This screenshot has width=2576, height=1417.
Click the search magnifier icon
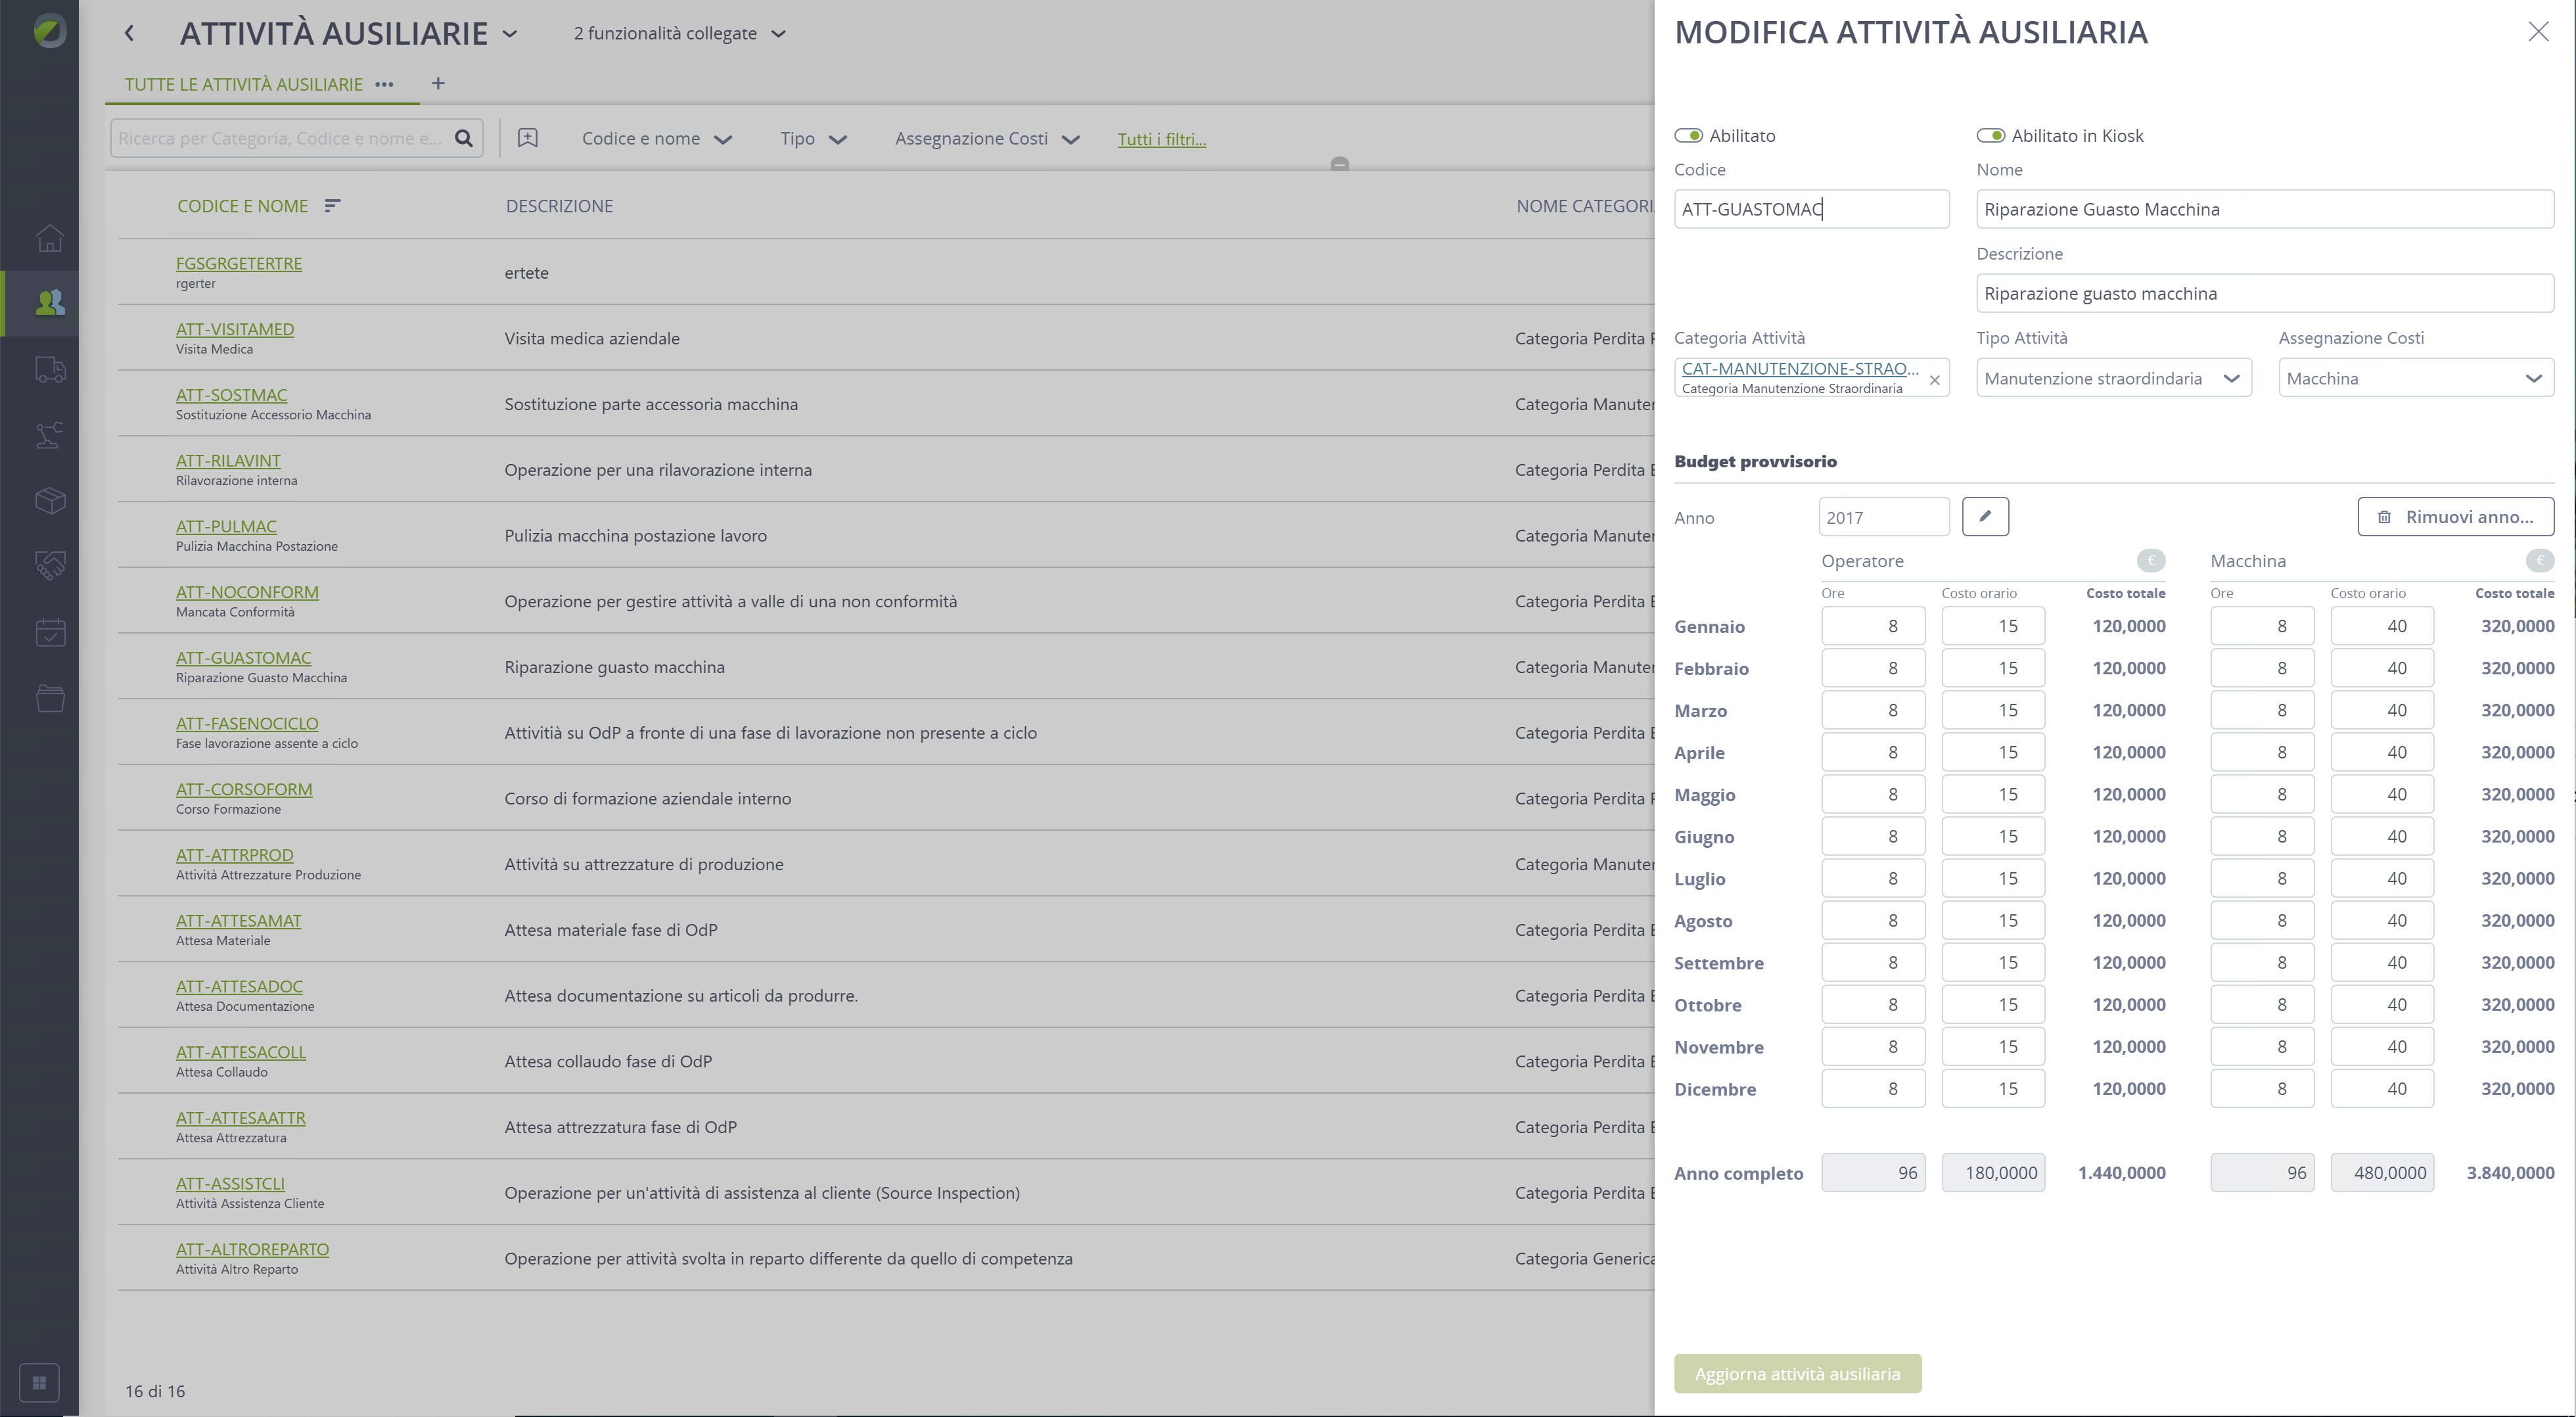pyautogui.click(x=464, y=138)
